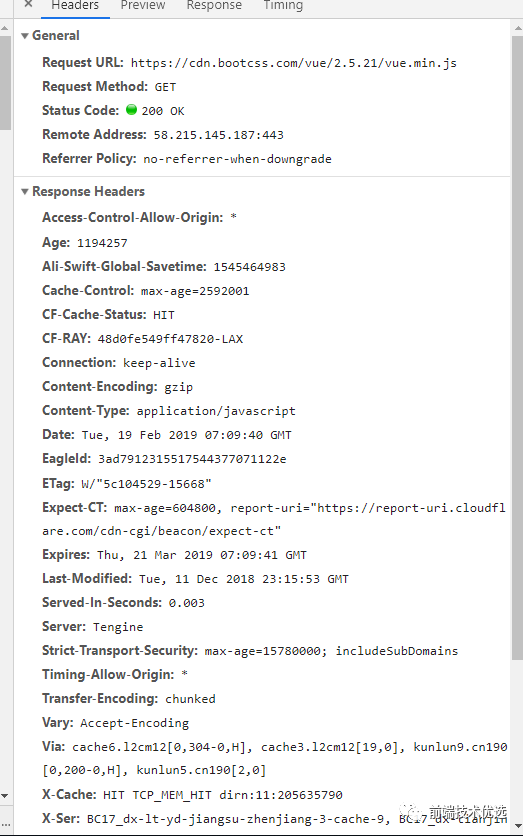Click the right scrollbar down arrow

click(x=517, y=826)
